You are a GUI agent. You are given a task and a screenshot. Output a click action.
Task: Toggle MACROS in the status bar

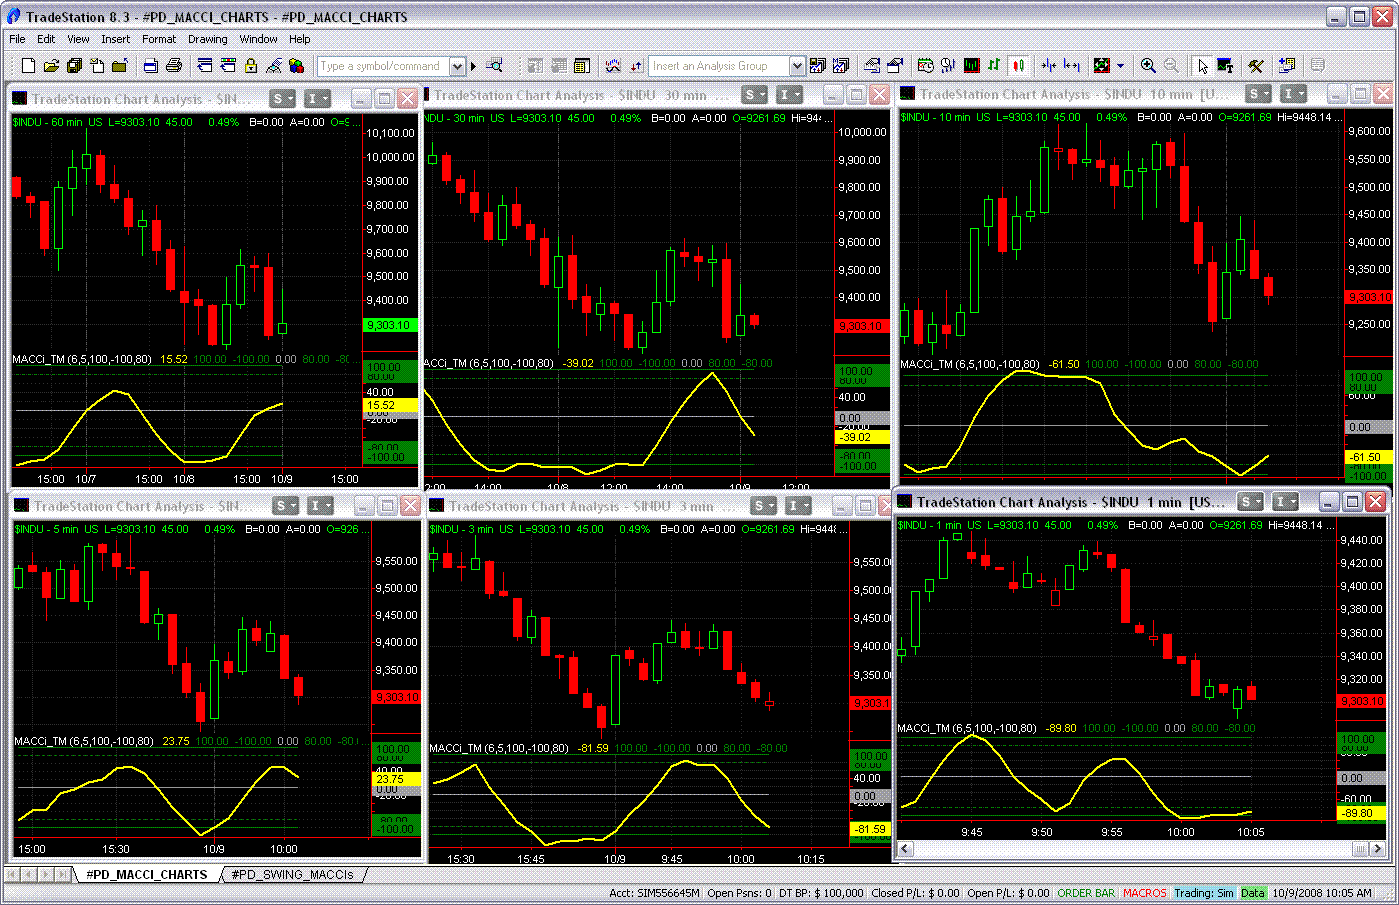click(1144, 893)
